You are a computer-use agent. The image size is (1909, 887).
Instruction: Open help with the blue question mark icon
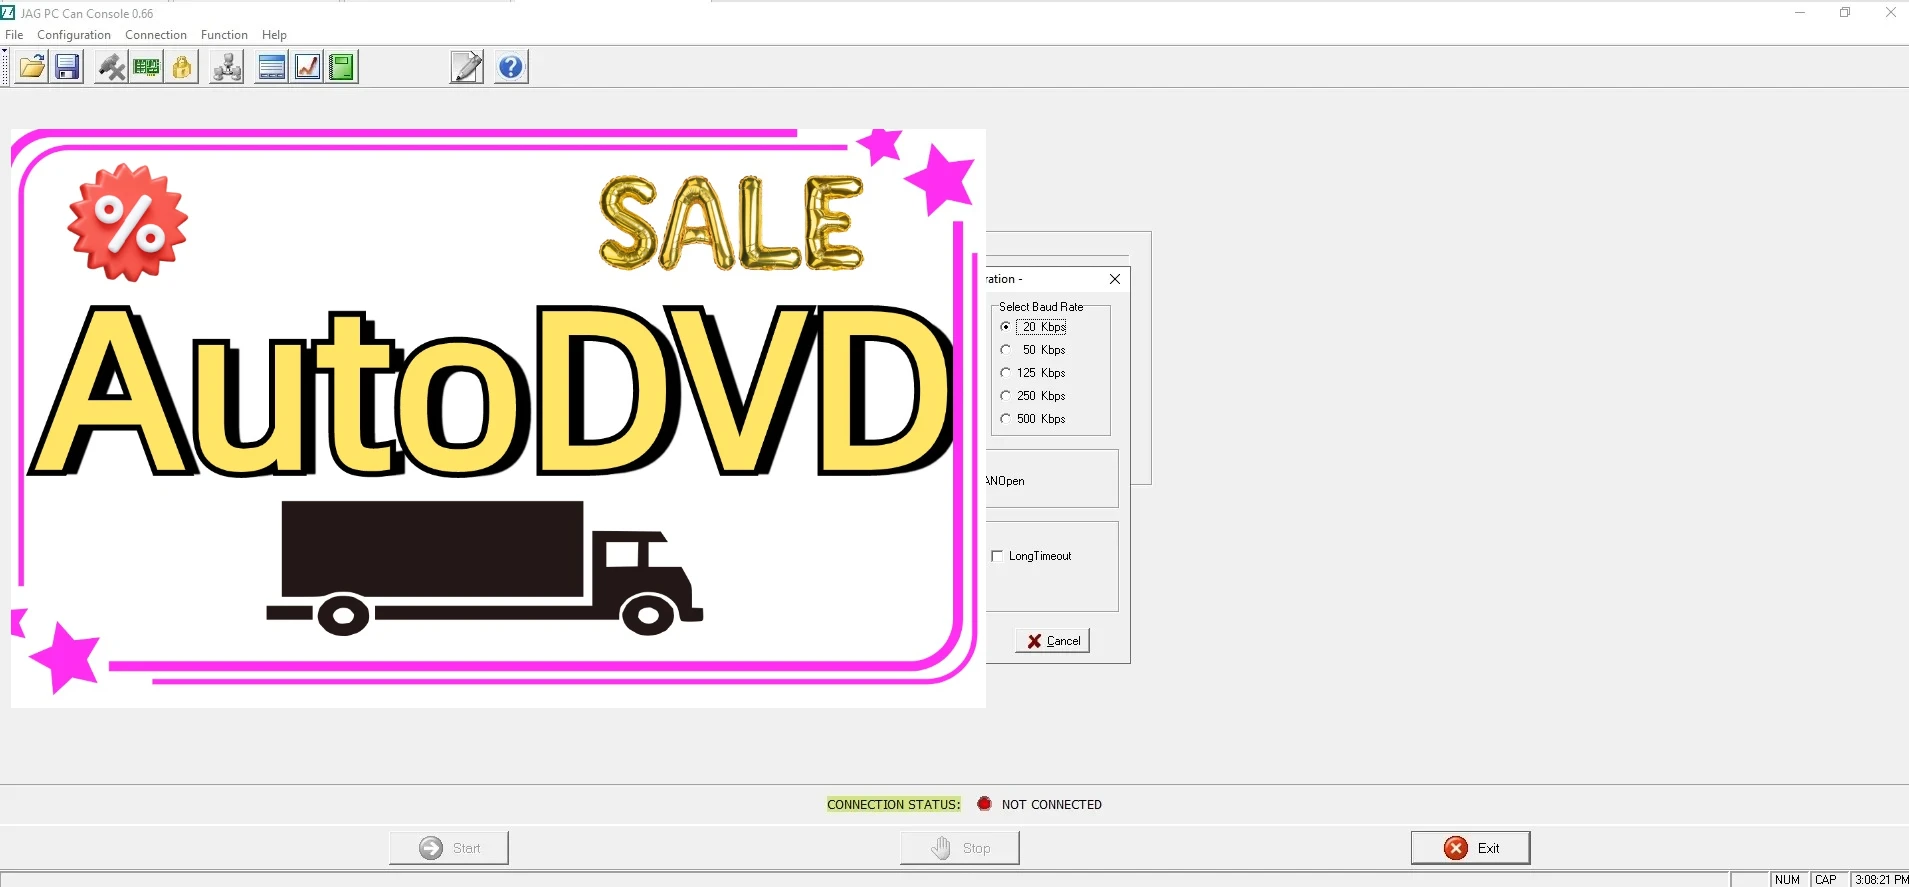point(511,67)
